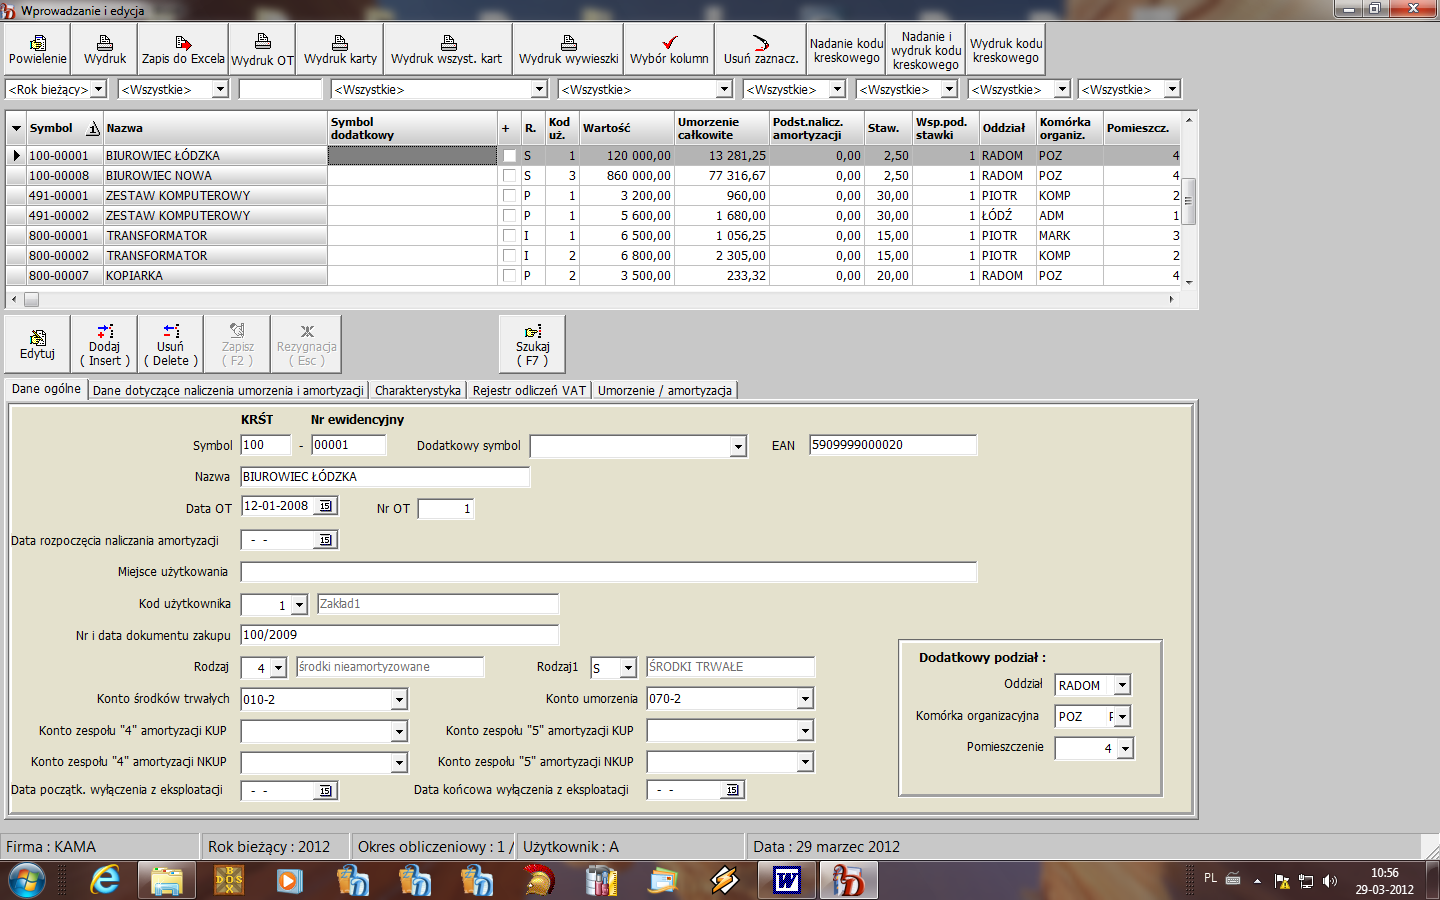Image resolution: width=1440 pixels, height=900 pixels.
Task: Open the media player taskbar icon
Action: click(x=289, y=881)
